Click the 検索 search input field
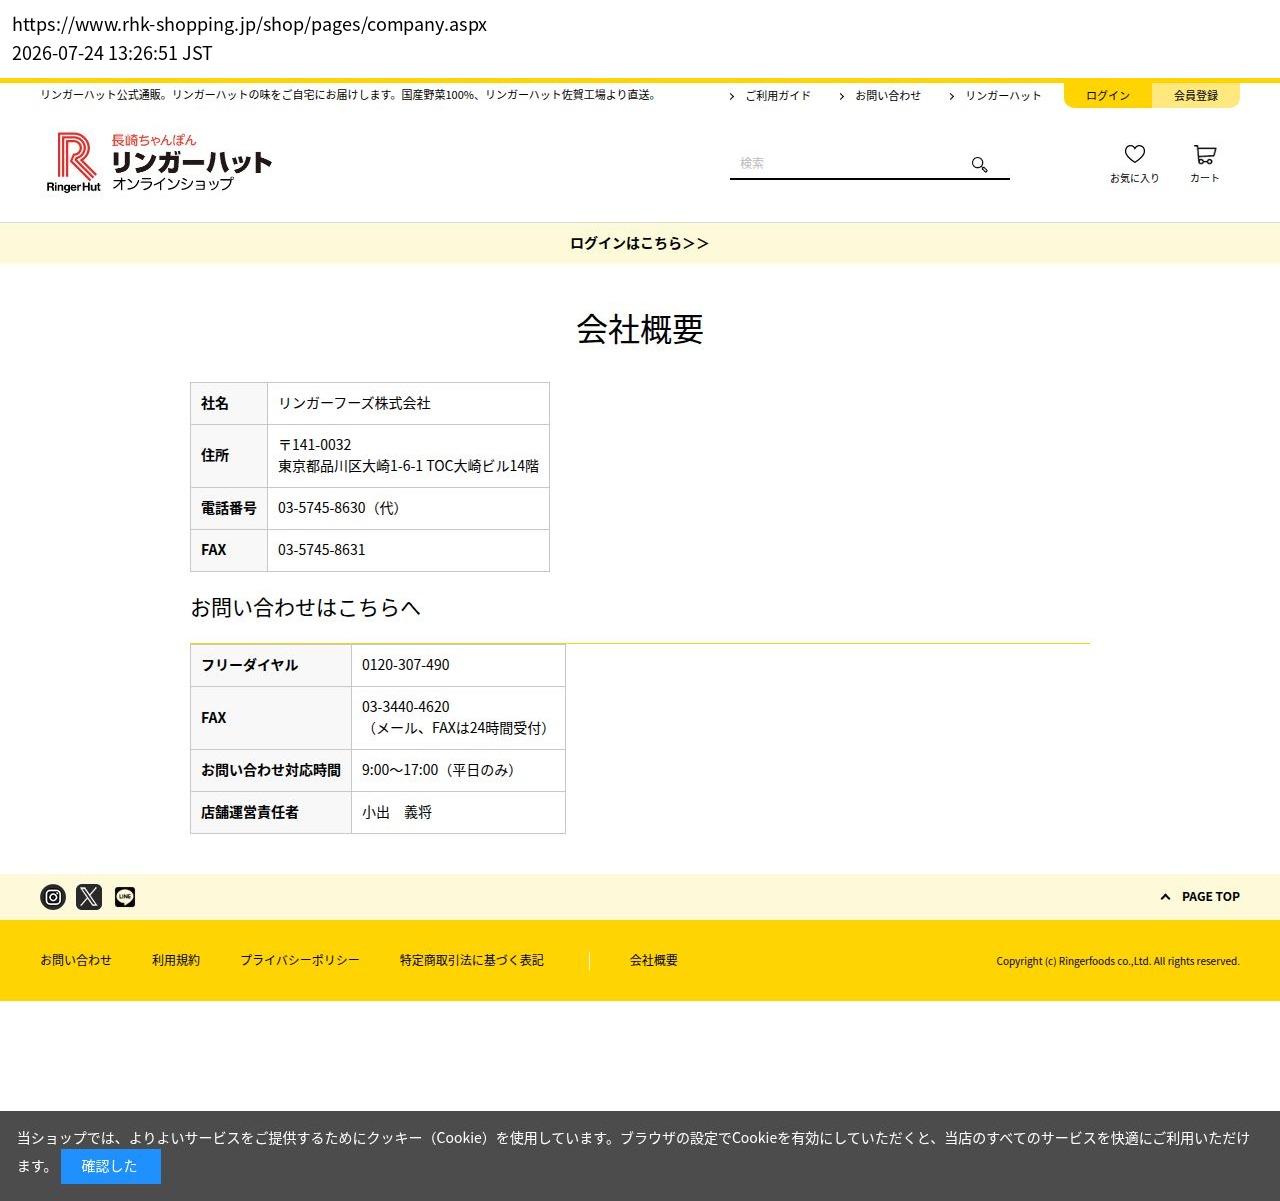This screenshot has height=1201, width=1280. tap(850, 163)
